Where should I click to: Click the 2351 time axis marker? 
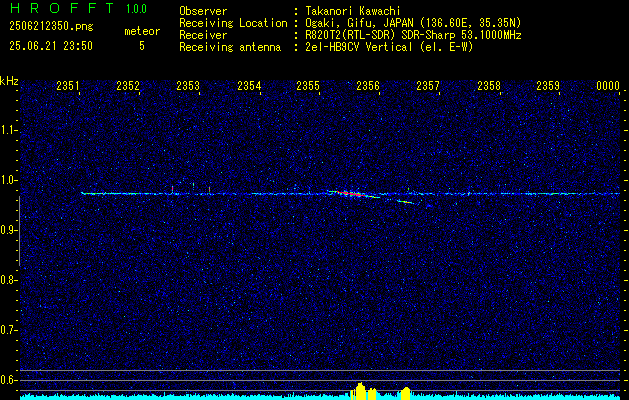pyautogui.click(x=68, y=85)
